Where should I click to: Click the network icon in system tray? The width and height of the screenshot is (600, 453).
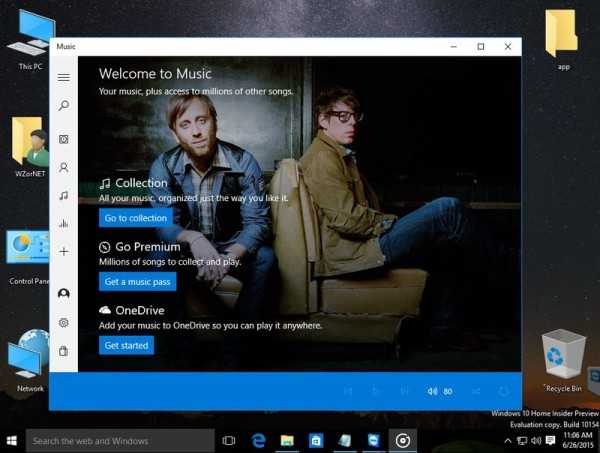pos(522,441)
